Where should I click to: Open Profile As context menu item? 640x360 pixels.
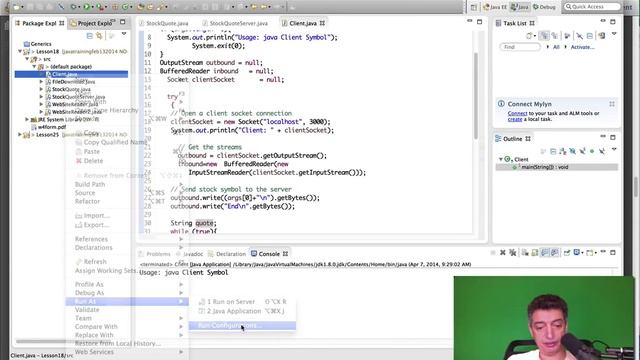[127, 284]
